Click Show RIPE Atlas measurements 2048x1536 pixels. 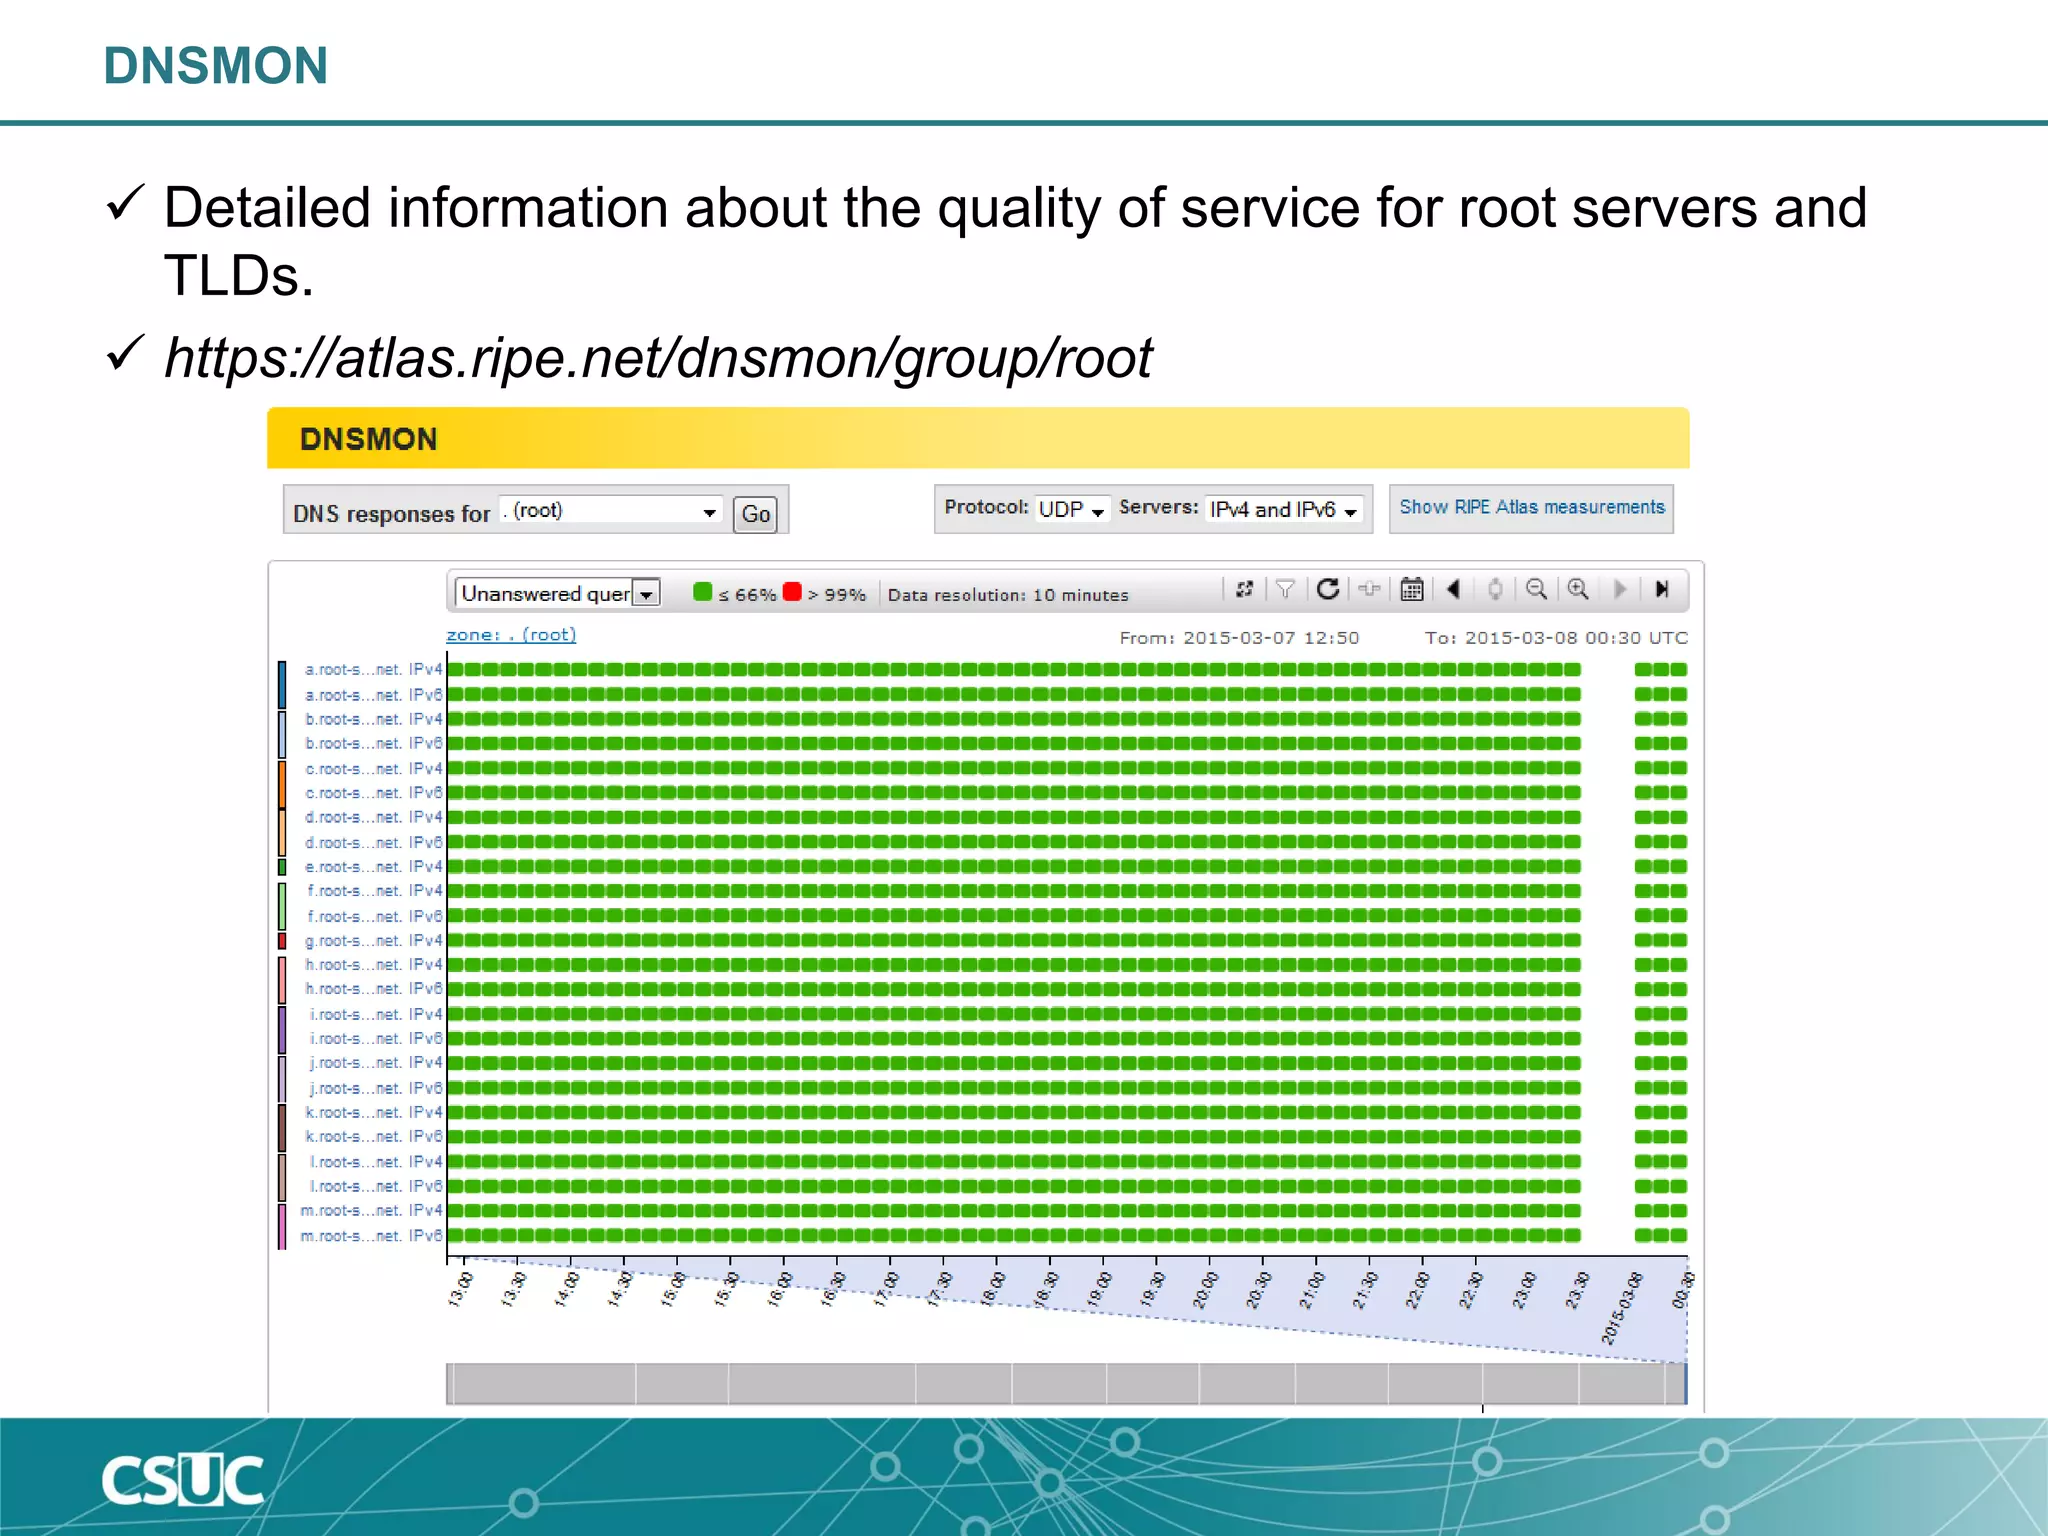(1531, 508)
